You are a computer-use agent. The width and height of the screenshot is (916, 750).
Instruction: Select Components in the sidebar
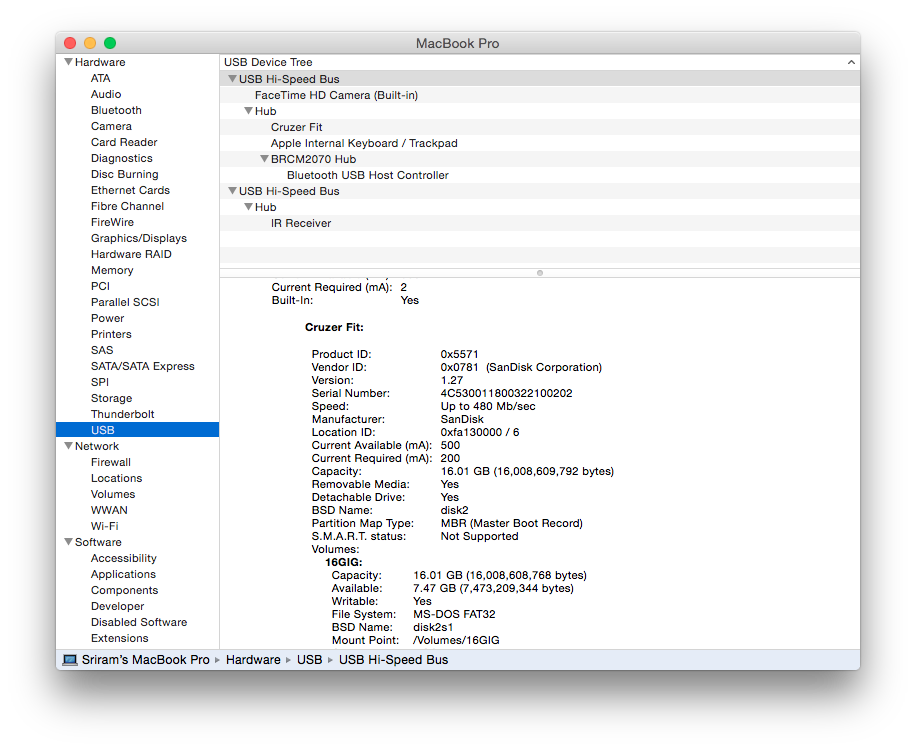tap(124, 590)
